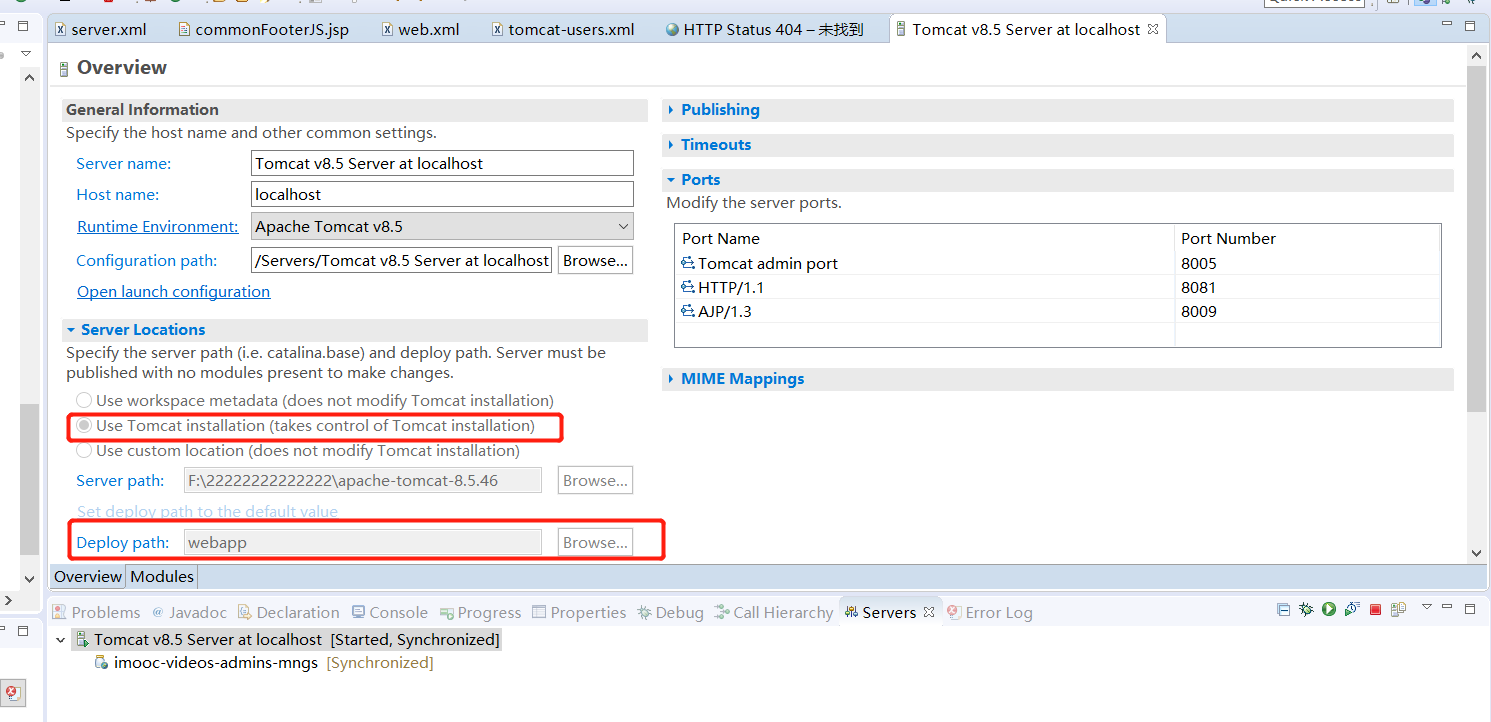The height and width of the screenshot is (722, 1491).
Task: Open the Servers view menu triangle
Action: pyautogui.click(x=1427, y=606)
